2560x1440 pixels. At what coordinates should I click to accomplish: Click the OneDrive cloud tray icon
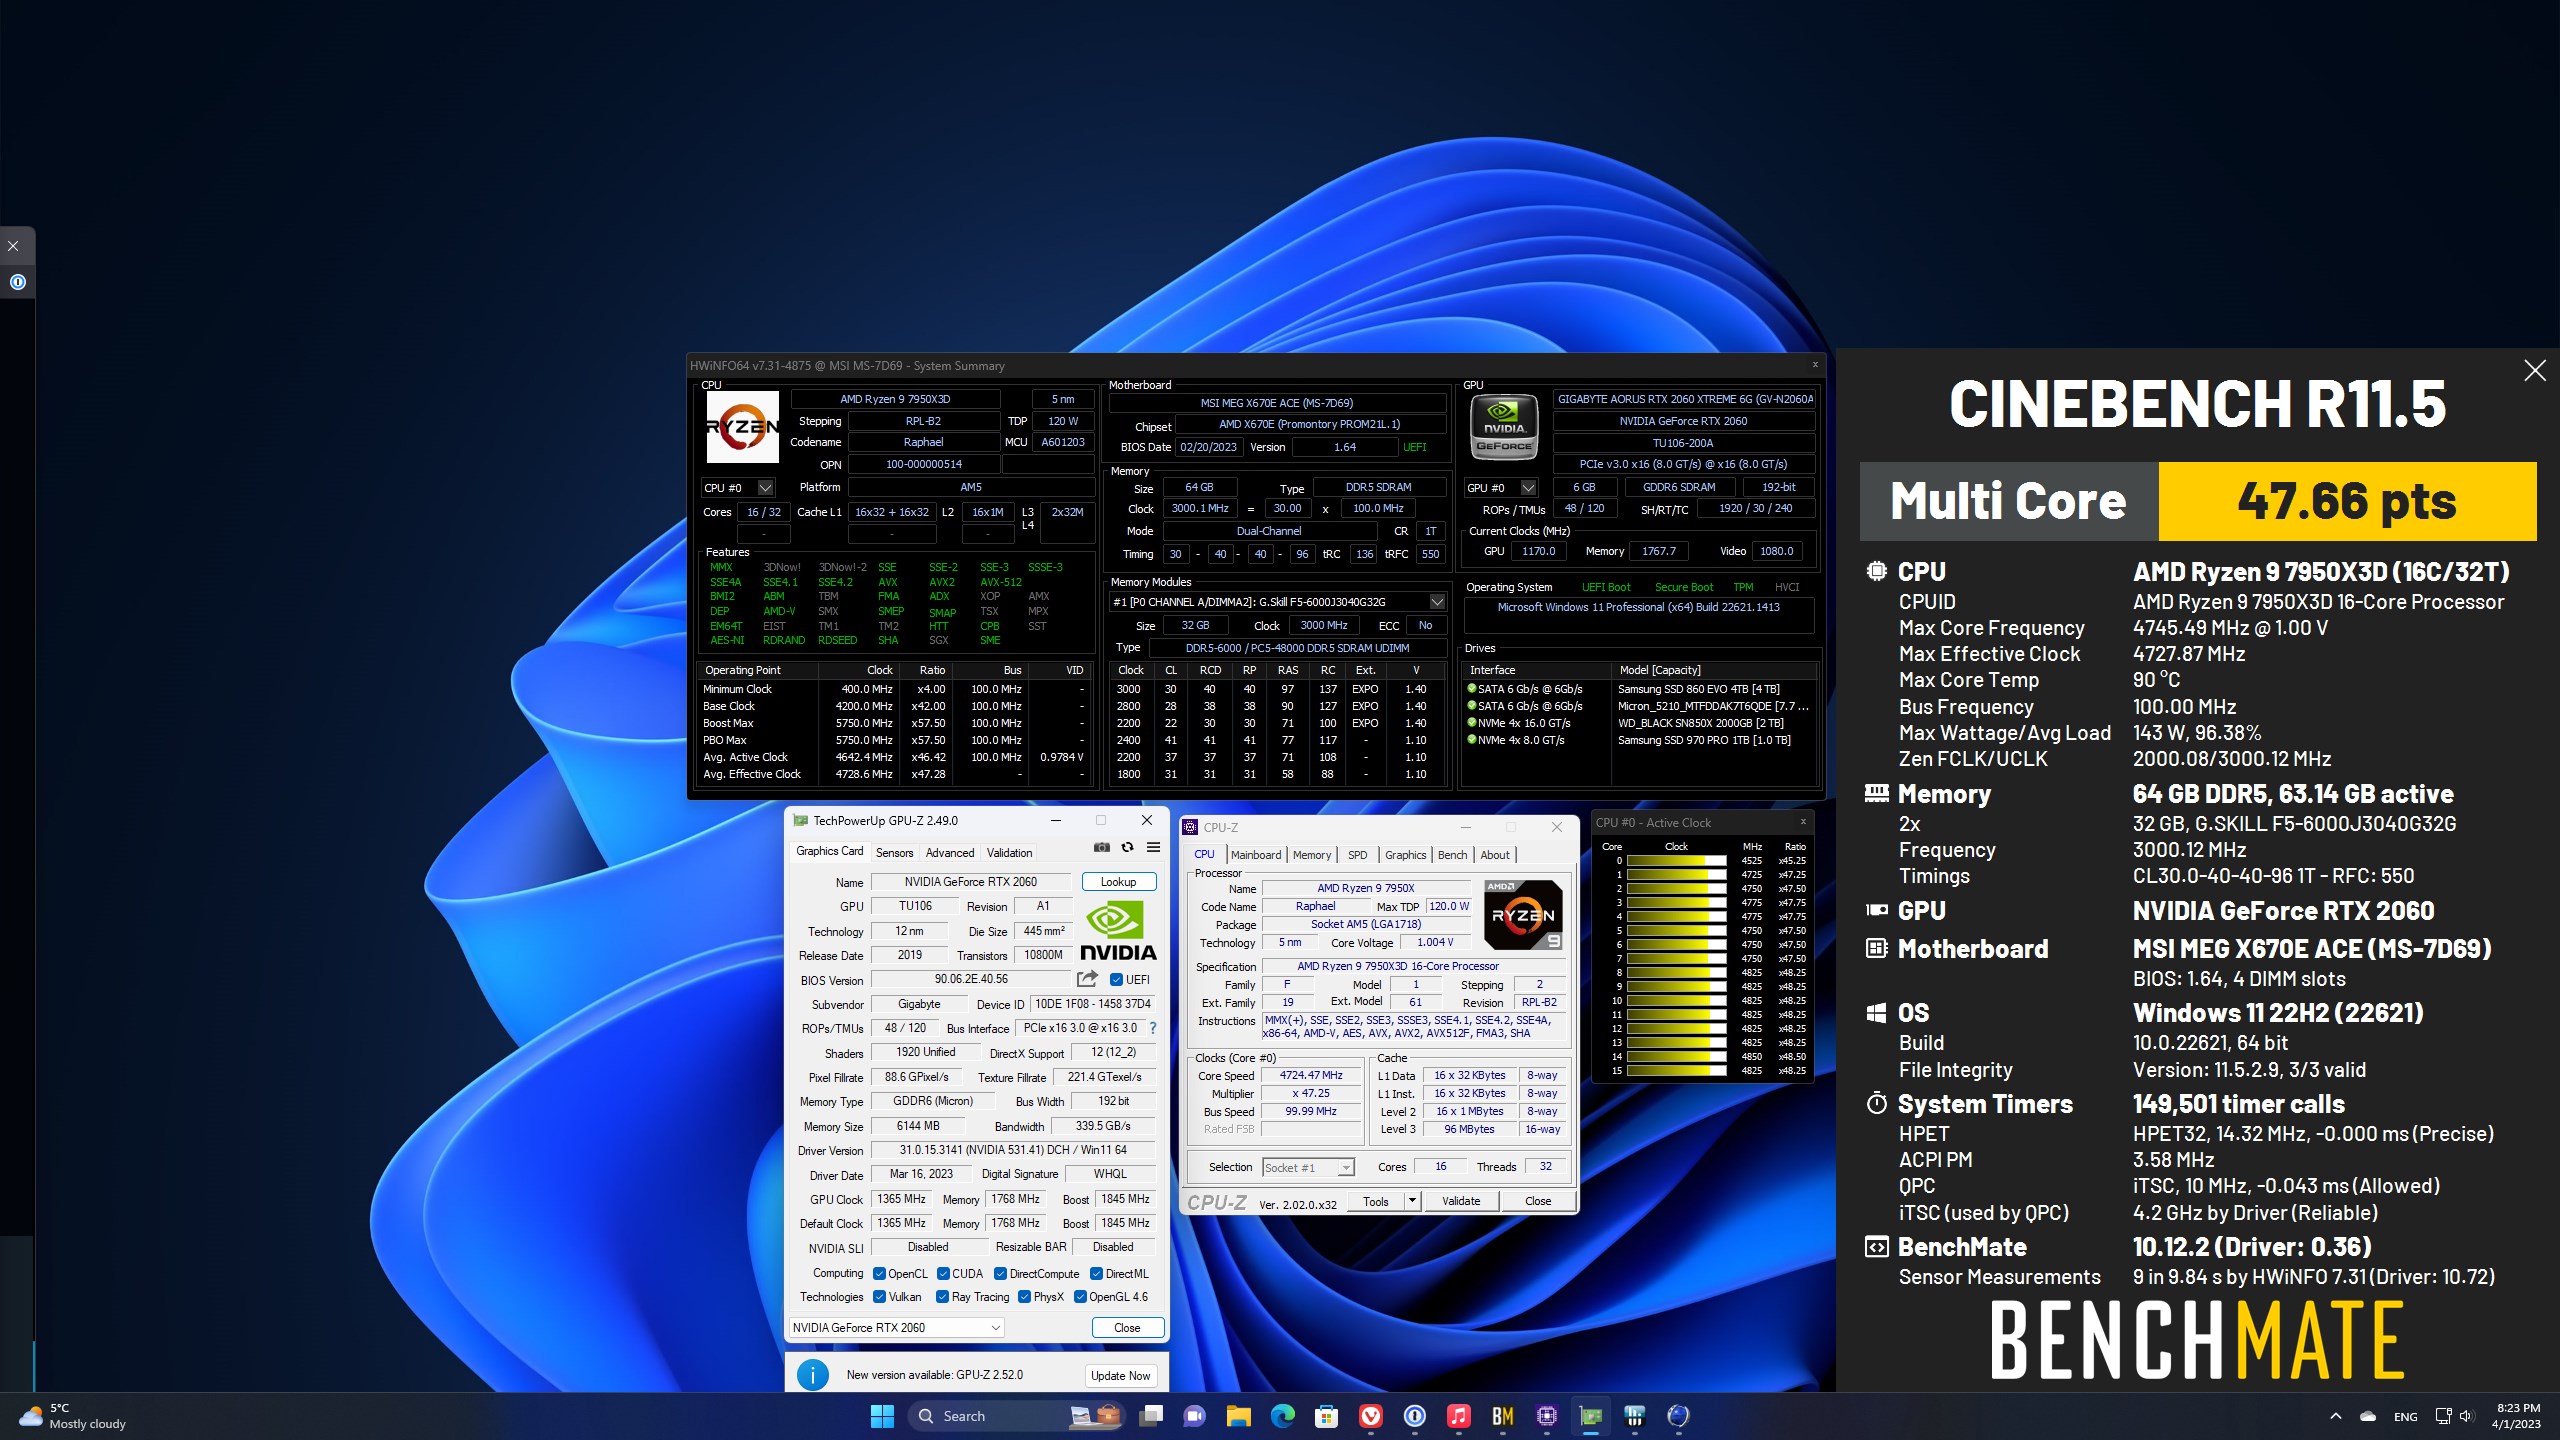click(x=2367, y=1417)
